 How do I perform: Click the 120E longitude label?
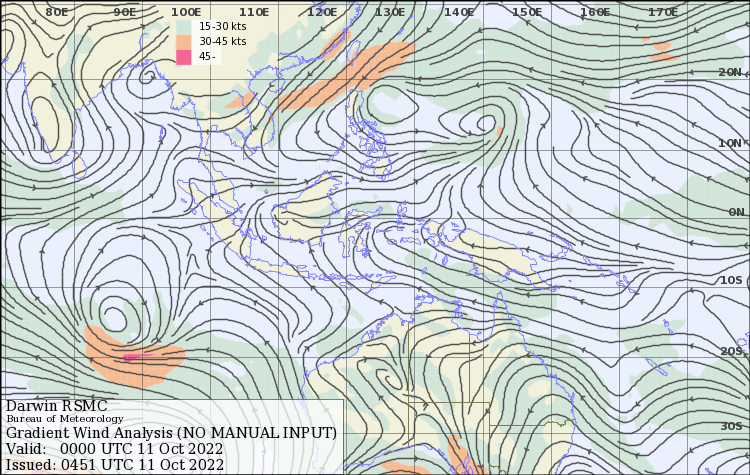pyautogui.click(x=322, y=12)
